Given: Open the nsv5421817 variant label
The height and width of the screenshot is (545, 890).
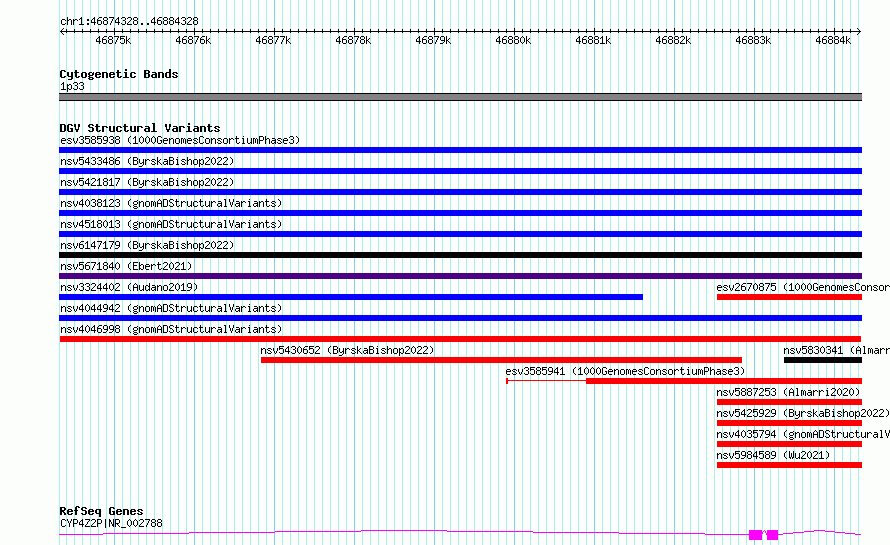Looking at the screenshot, I should click(x=147, y=182).
